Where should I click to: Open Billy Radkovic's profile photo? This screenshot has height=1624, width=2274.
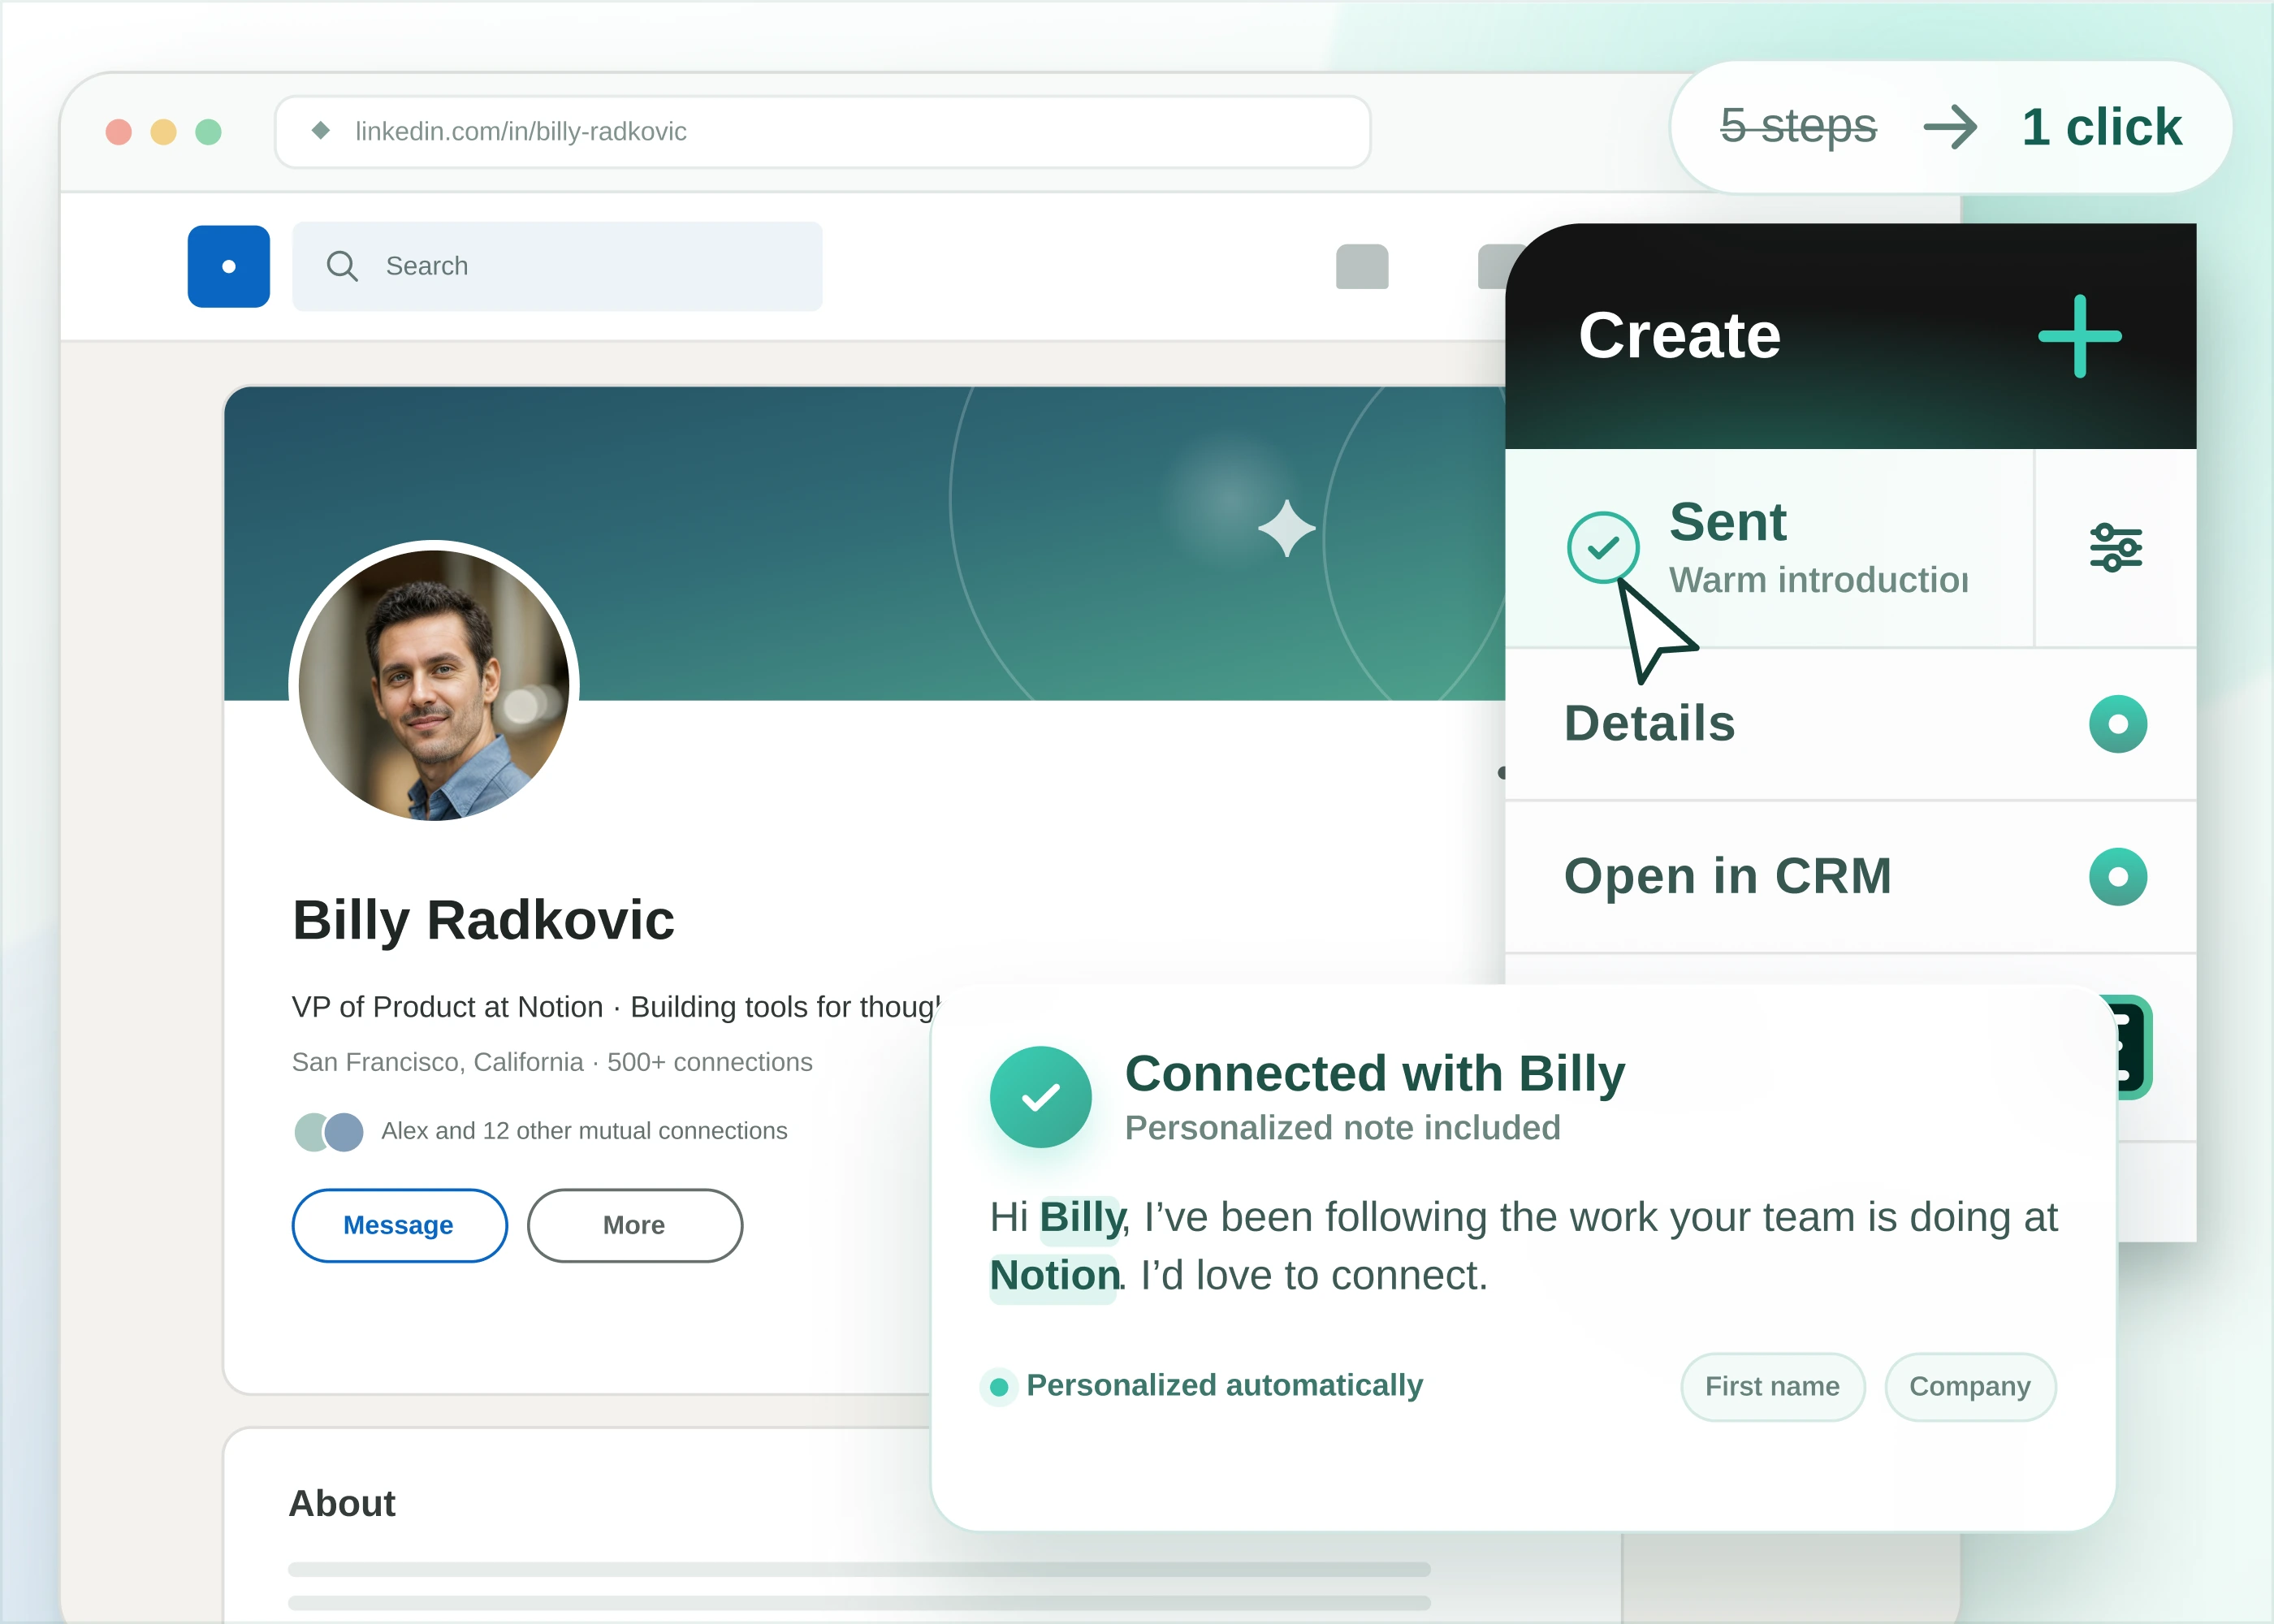point(434,686)
